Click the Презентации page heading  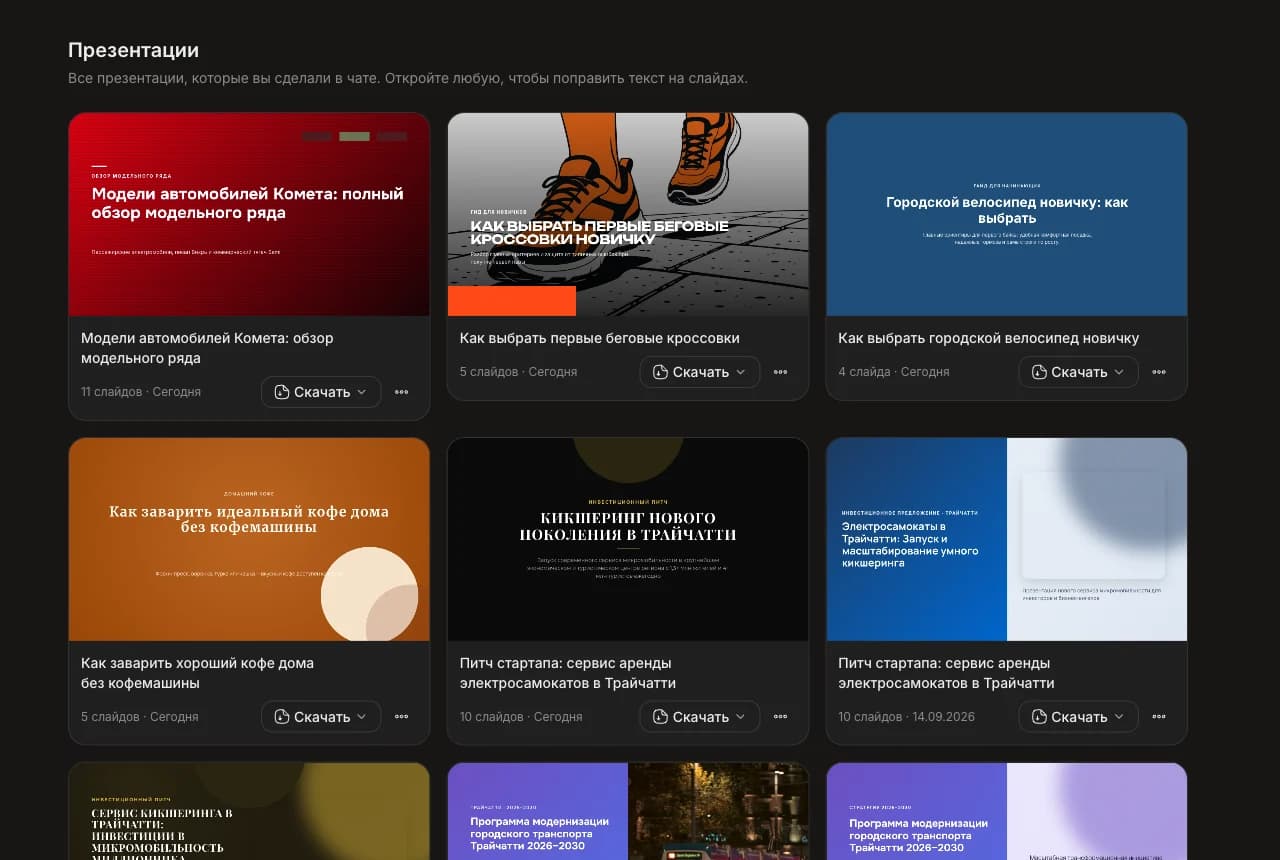[x=134, y=50]
